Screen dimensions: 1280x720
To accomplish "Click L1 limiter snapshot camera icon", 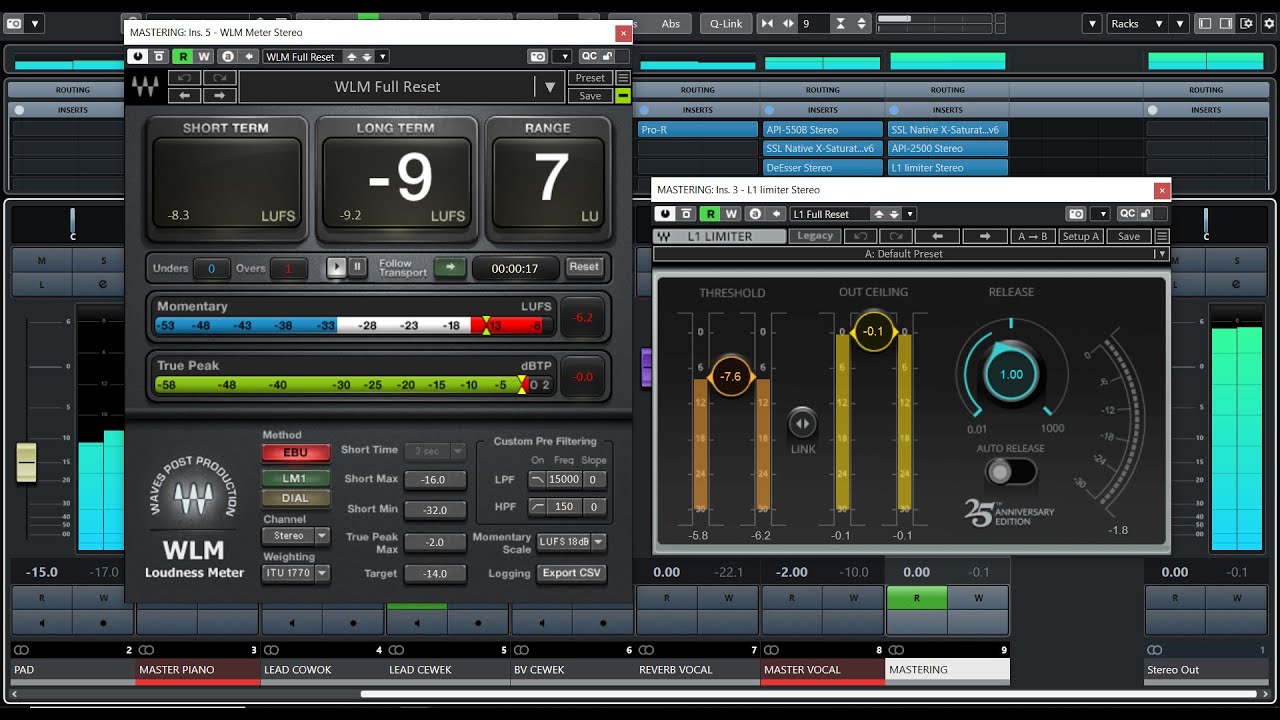I will coord(1075,214).
